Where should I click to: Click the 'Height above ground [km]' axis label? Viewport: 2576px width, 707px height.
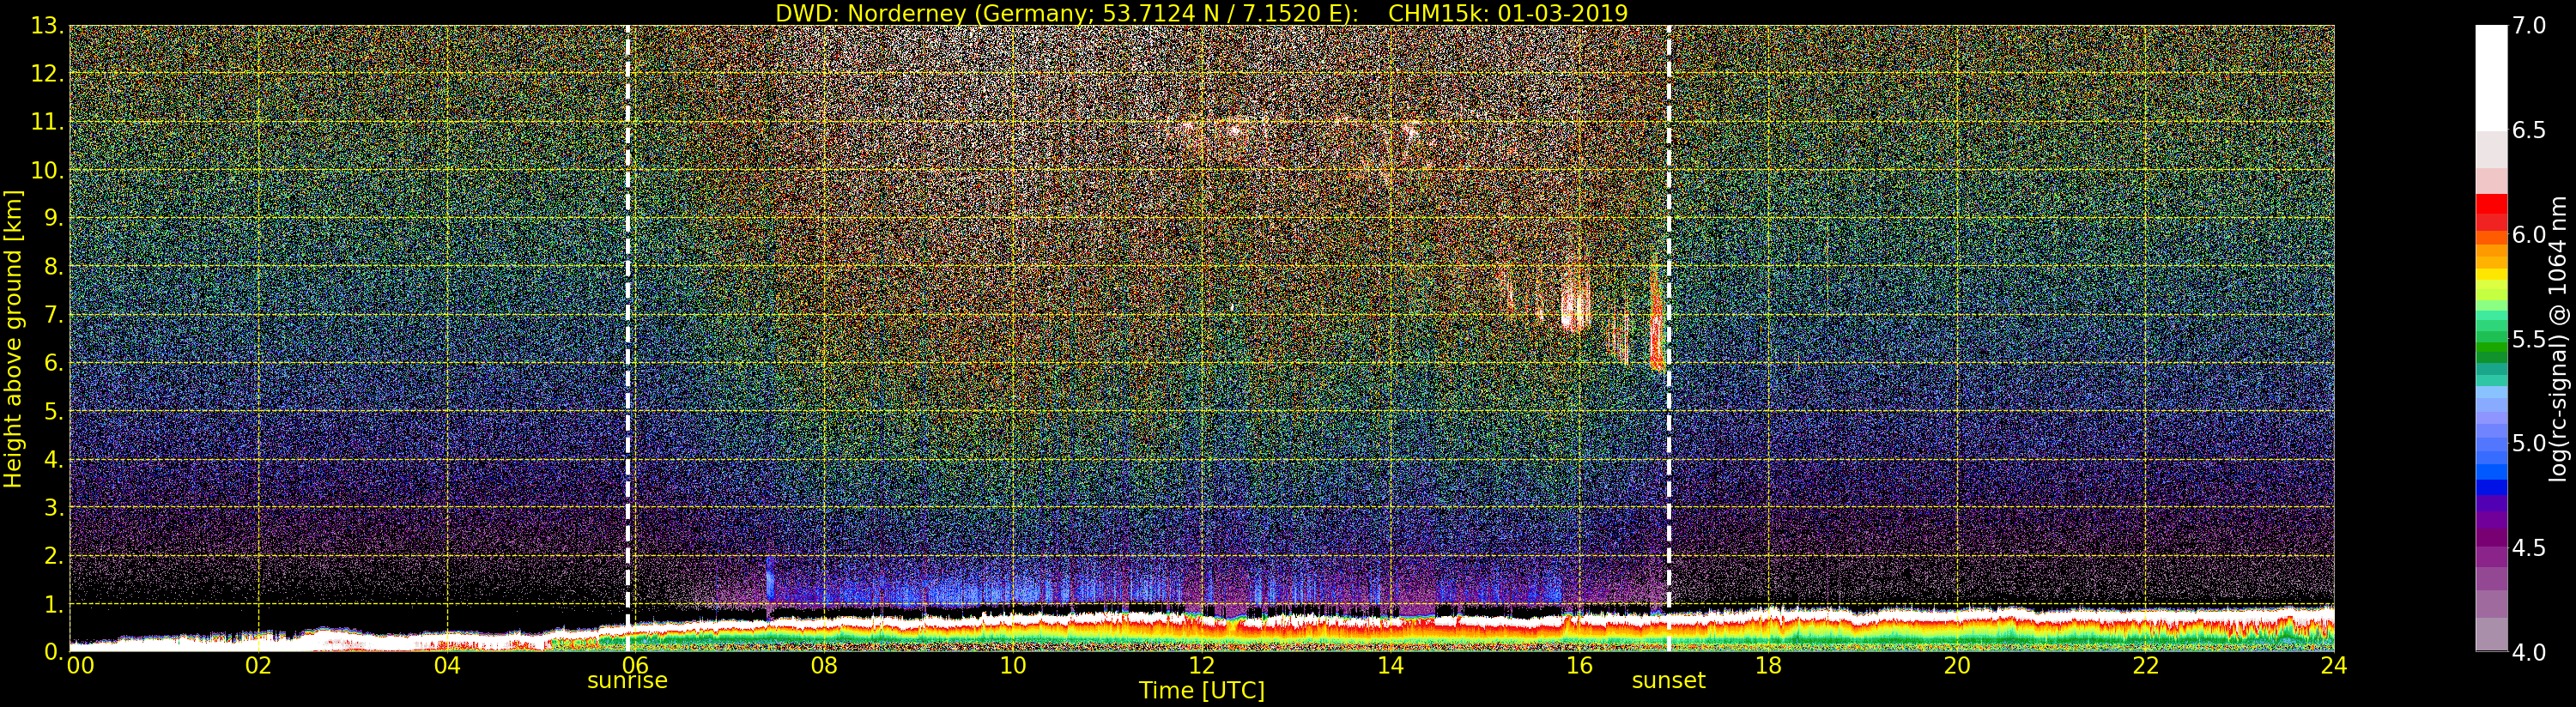[x=13, y=338]
